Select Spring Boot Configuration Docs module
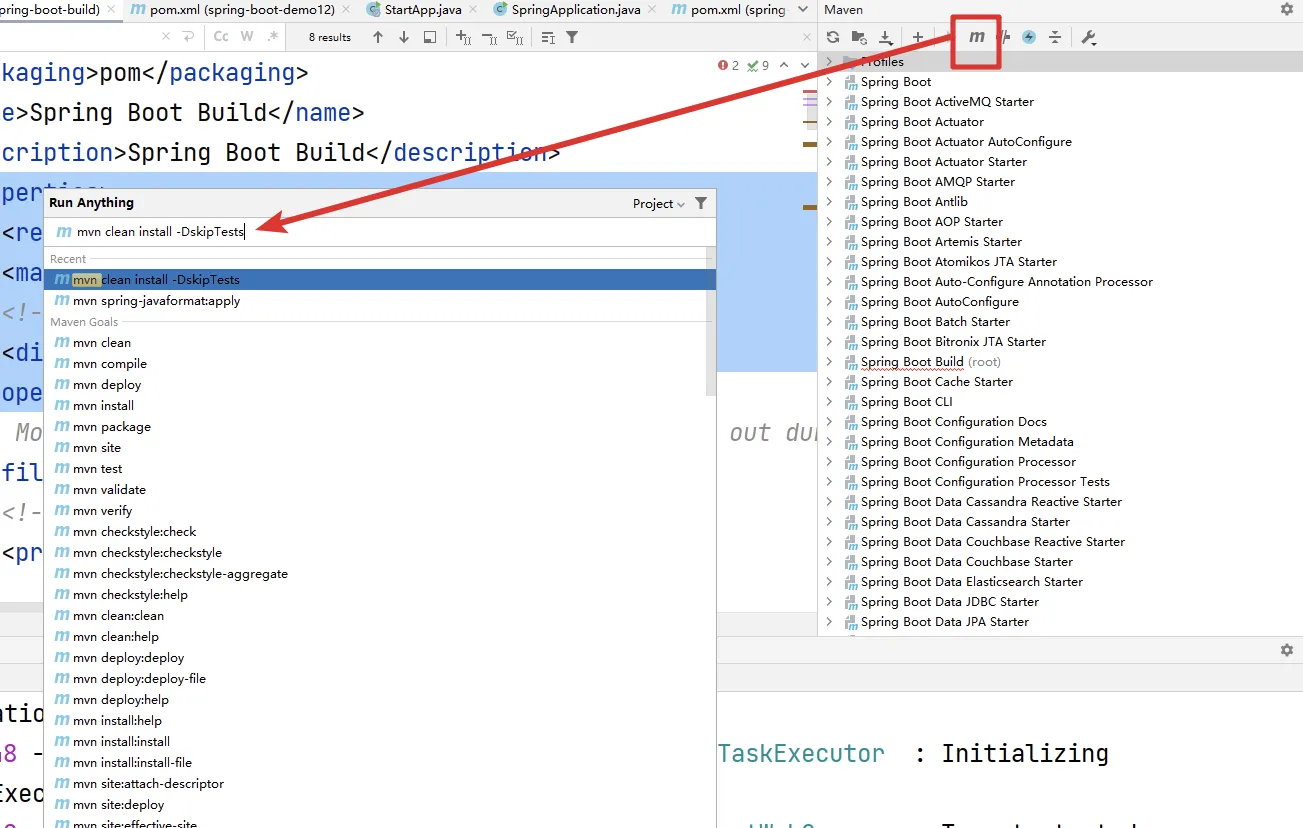 tap(954, 422)
